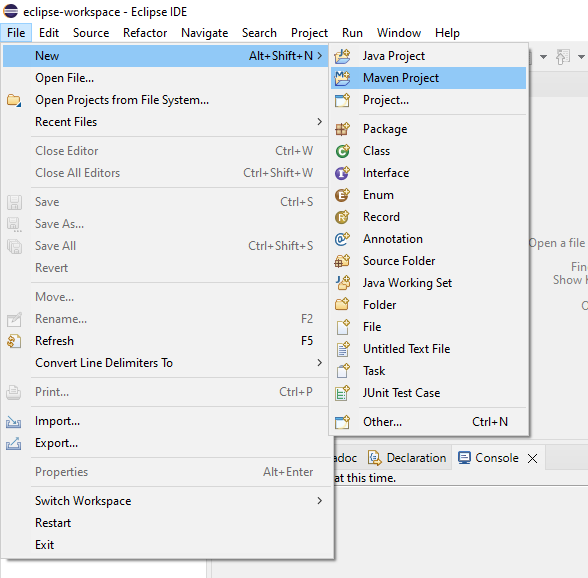Click the JUnit Test Case icon

point(342,393)
